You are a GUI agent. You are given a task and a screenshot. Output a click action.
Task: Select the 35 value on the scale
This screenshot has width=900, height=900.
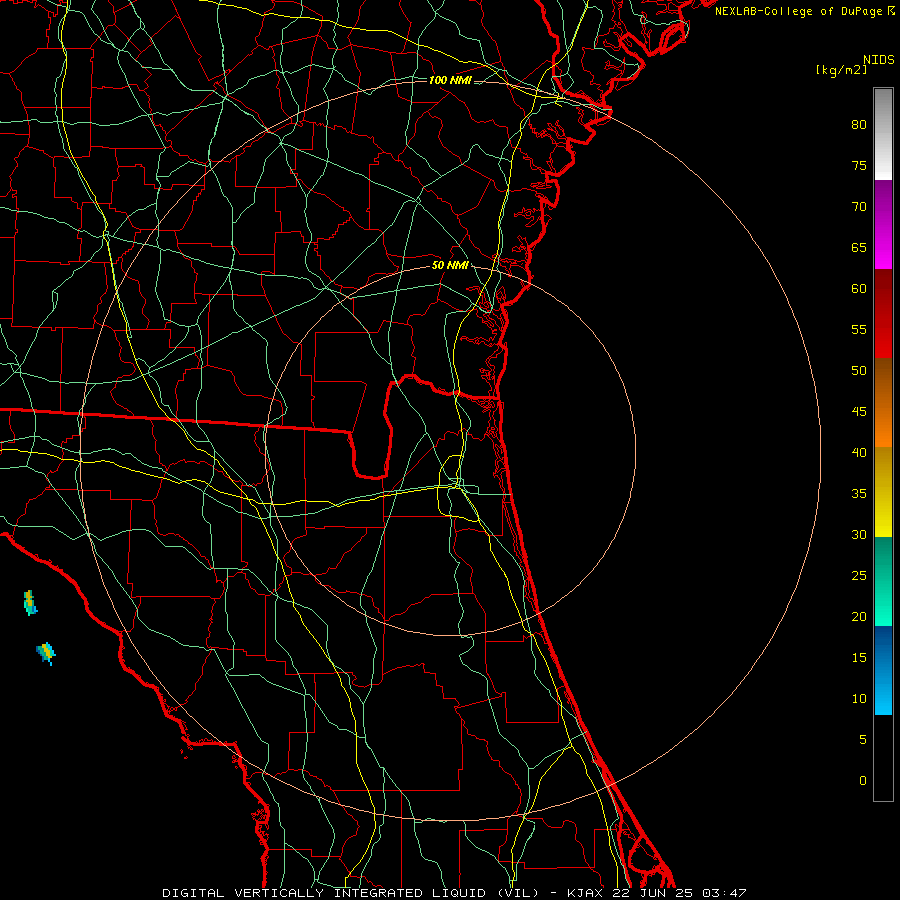point(859,494)
